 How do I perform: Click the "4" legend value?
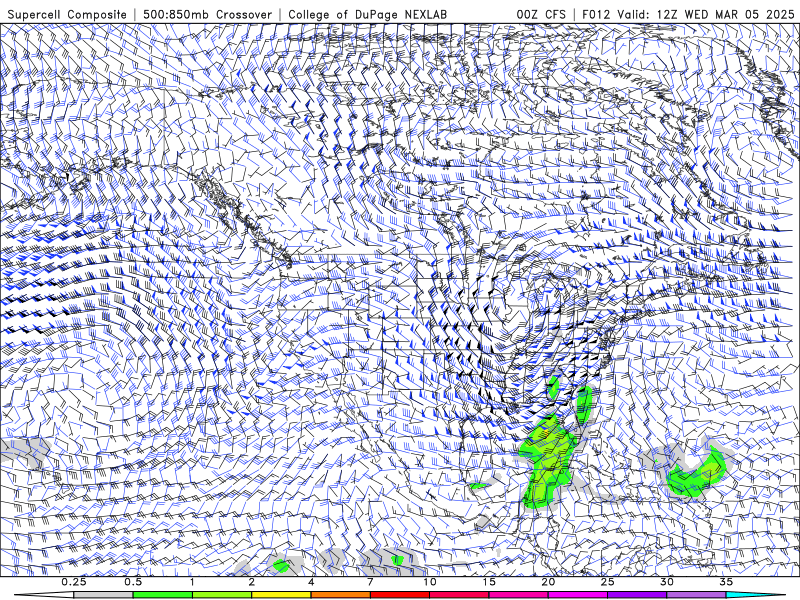[x=311, y=582]
